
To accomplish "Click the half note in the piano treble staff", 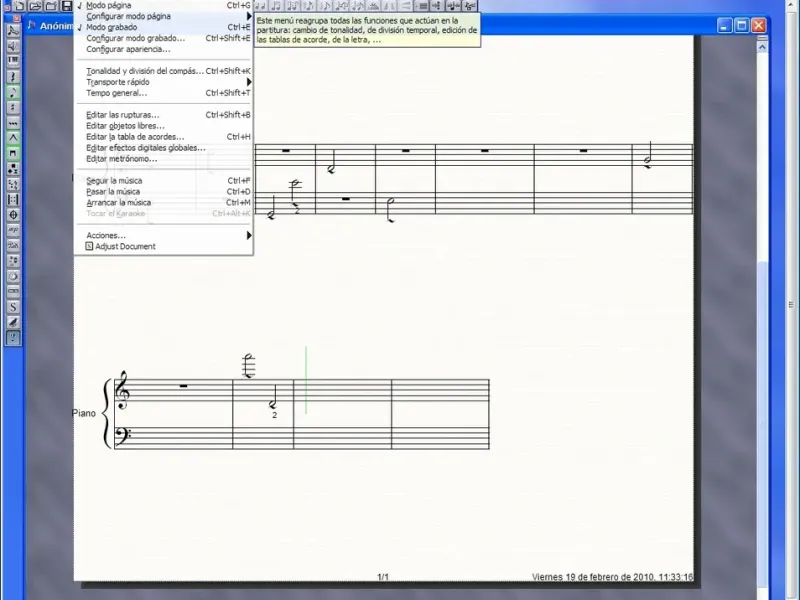I will pyautogui.click(x=273, y=397).
